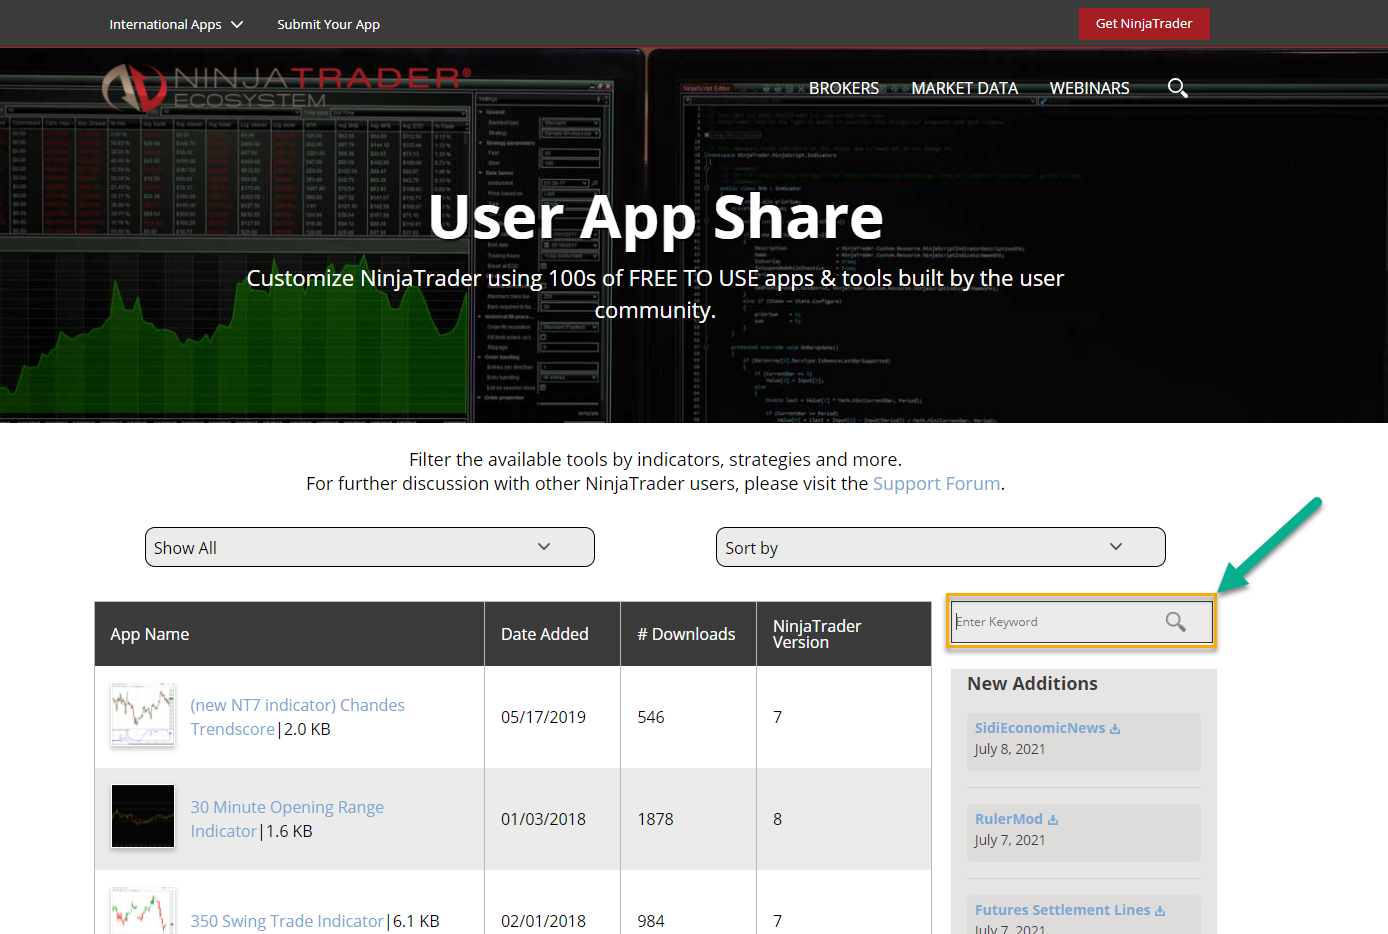This screenshot has height=934, width=1388.
Task: Open the Show All filter dropdown
Action: click(370, 547)
